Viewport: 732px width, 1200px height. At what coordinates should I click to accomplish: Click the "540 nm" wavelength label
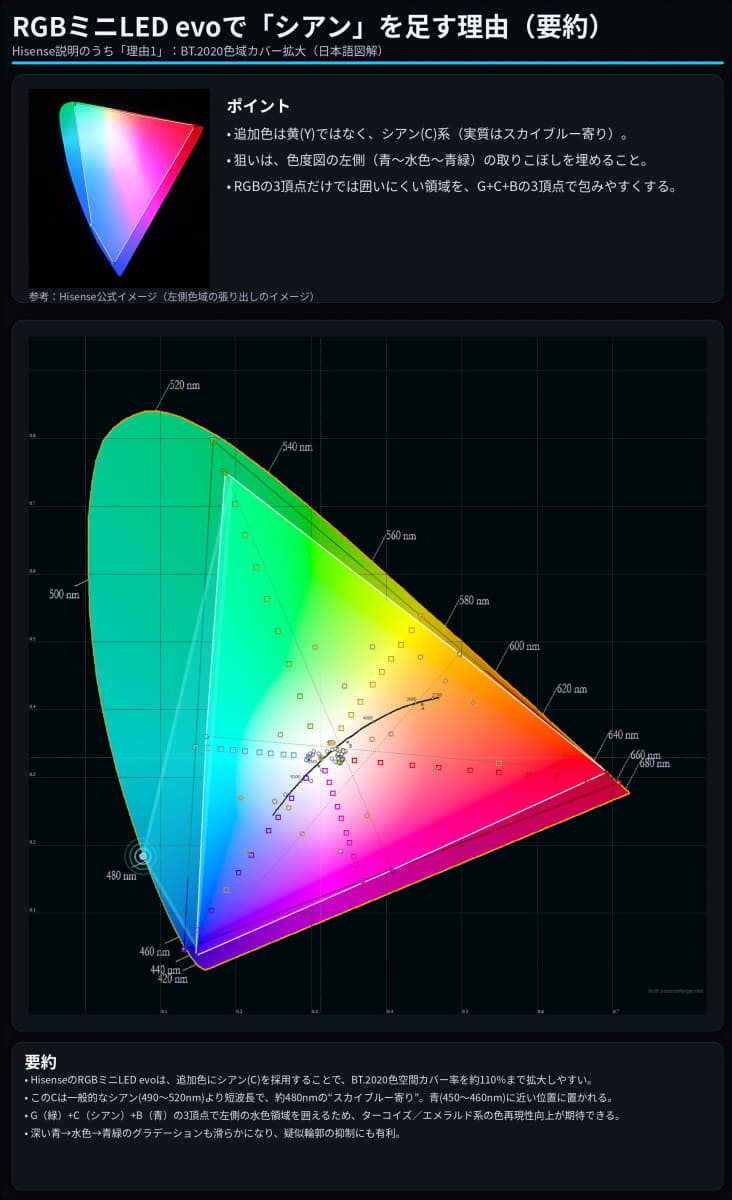pyautogui.click(x=297, y=447)
